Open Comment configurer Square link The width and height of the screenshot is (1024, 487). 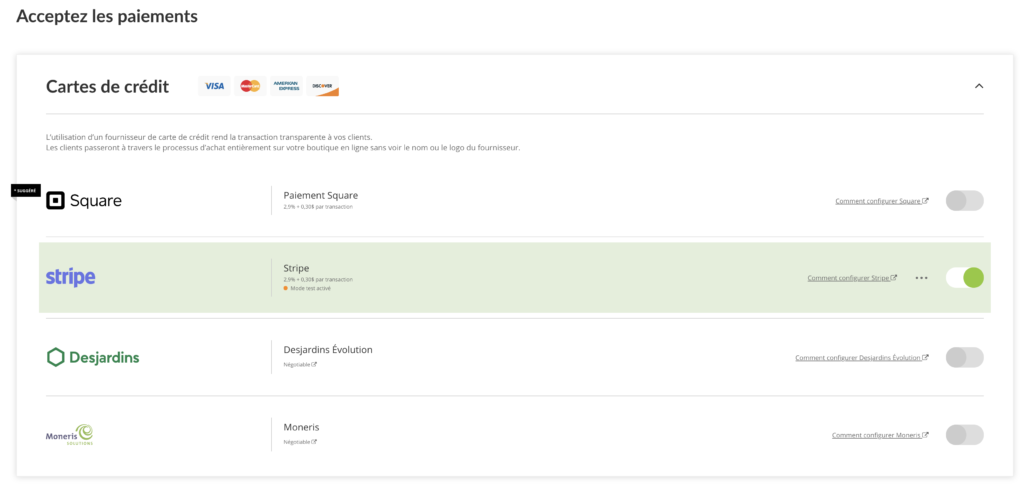[x=878, y=201]
